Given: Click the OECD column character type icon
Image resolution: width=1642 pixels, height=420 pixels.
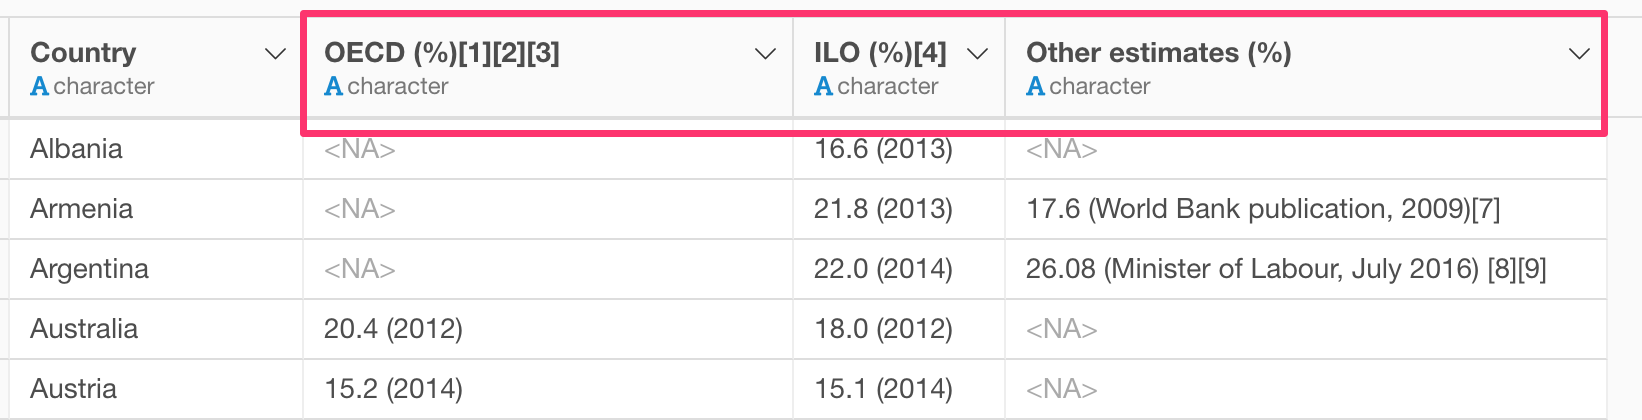Looking at the screenshot, I should tap(334, 87).
